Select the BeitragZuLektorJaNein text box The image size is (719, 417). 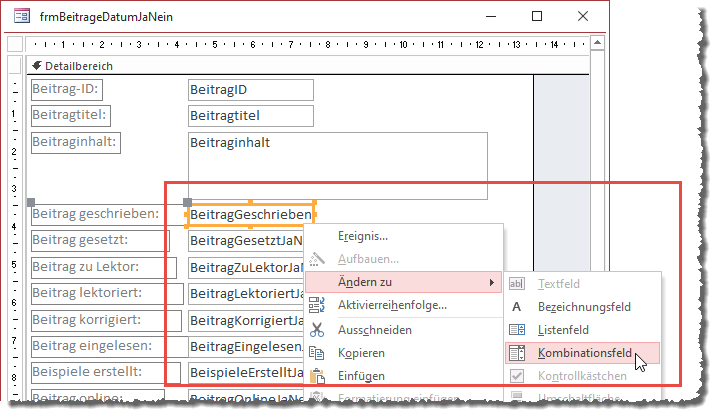point(246,267)
